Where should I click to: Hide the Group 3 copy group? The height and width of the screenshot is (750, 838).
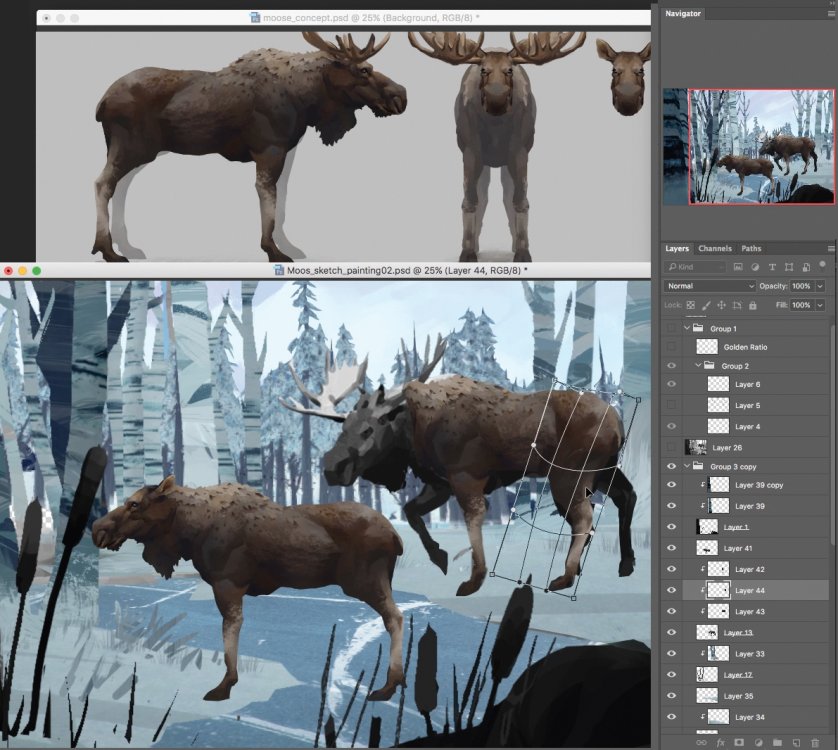pos(672,466)
